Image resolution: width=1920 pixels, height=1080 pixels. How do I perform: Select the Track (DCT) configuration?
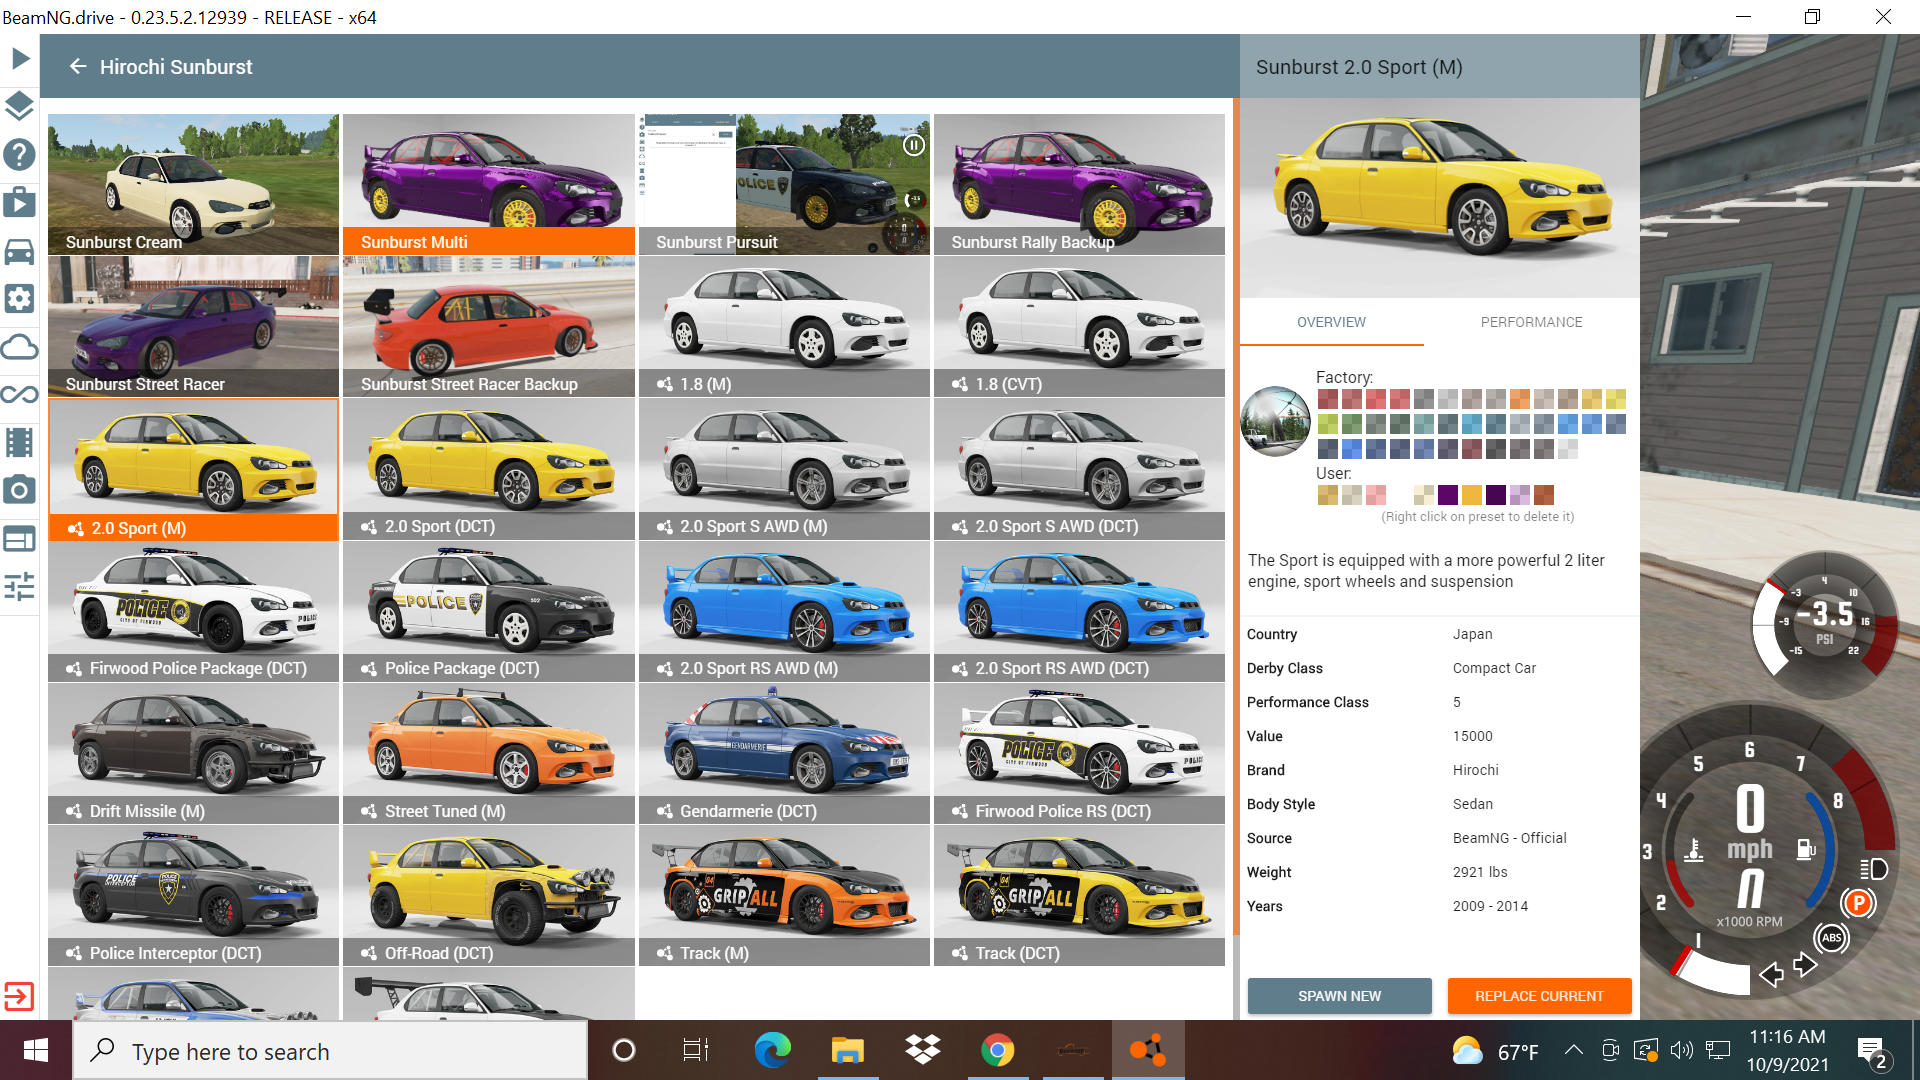[x=1079, y=896]
